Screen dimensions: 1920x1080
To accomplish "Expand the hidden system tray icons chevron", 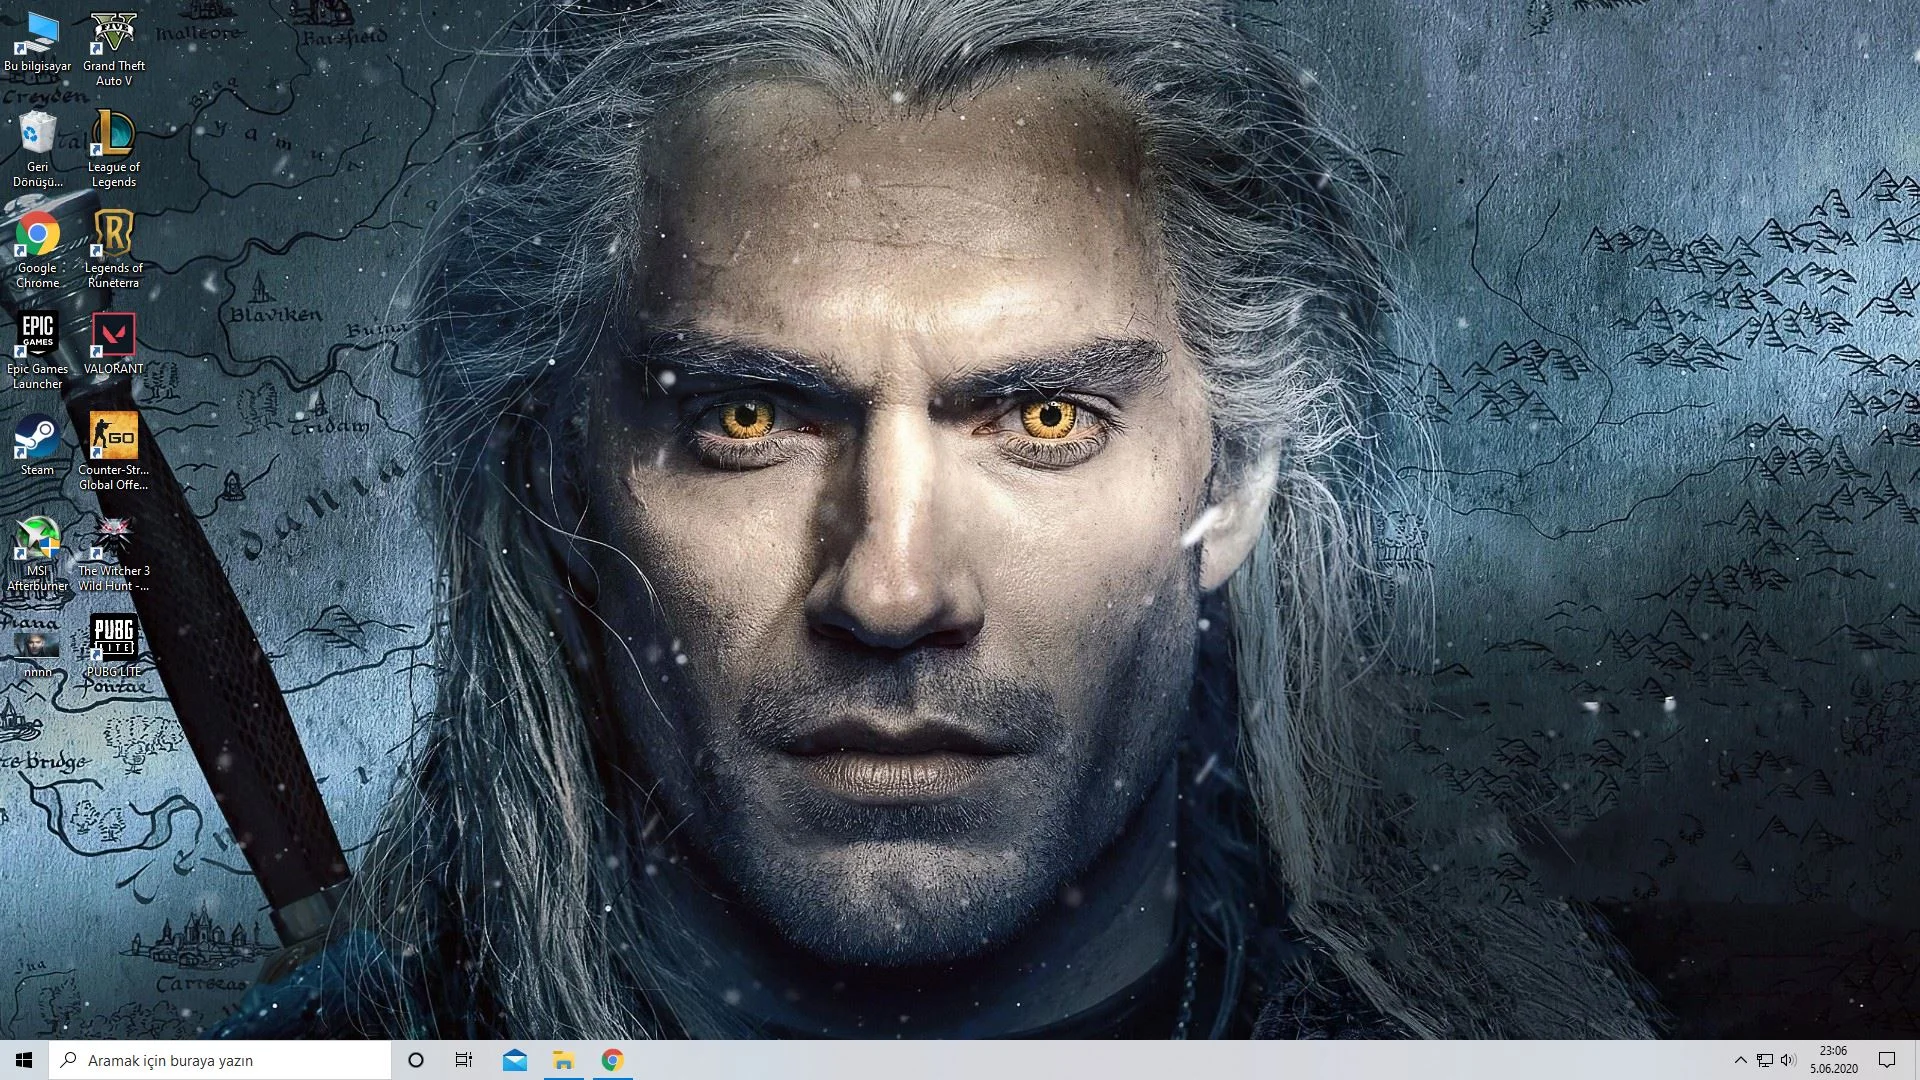I will coord(1740,1060).
